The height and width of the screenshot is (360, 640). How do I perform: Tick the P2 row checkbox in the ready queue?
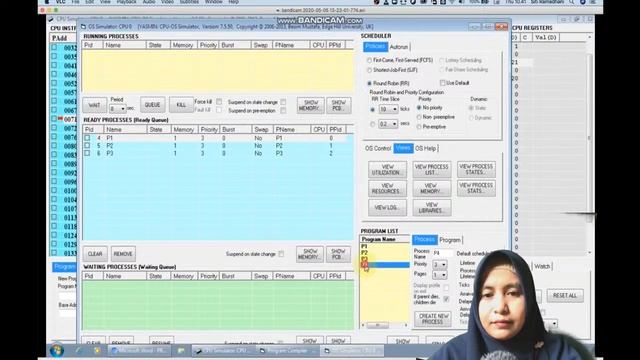(87, 146)
